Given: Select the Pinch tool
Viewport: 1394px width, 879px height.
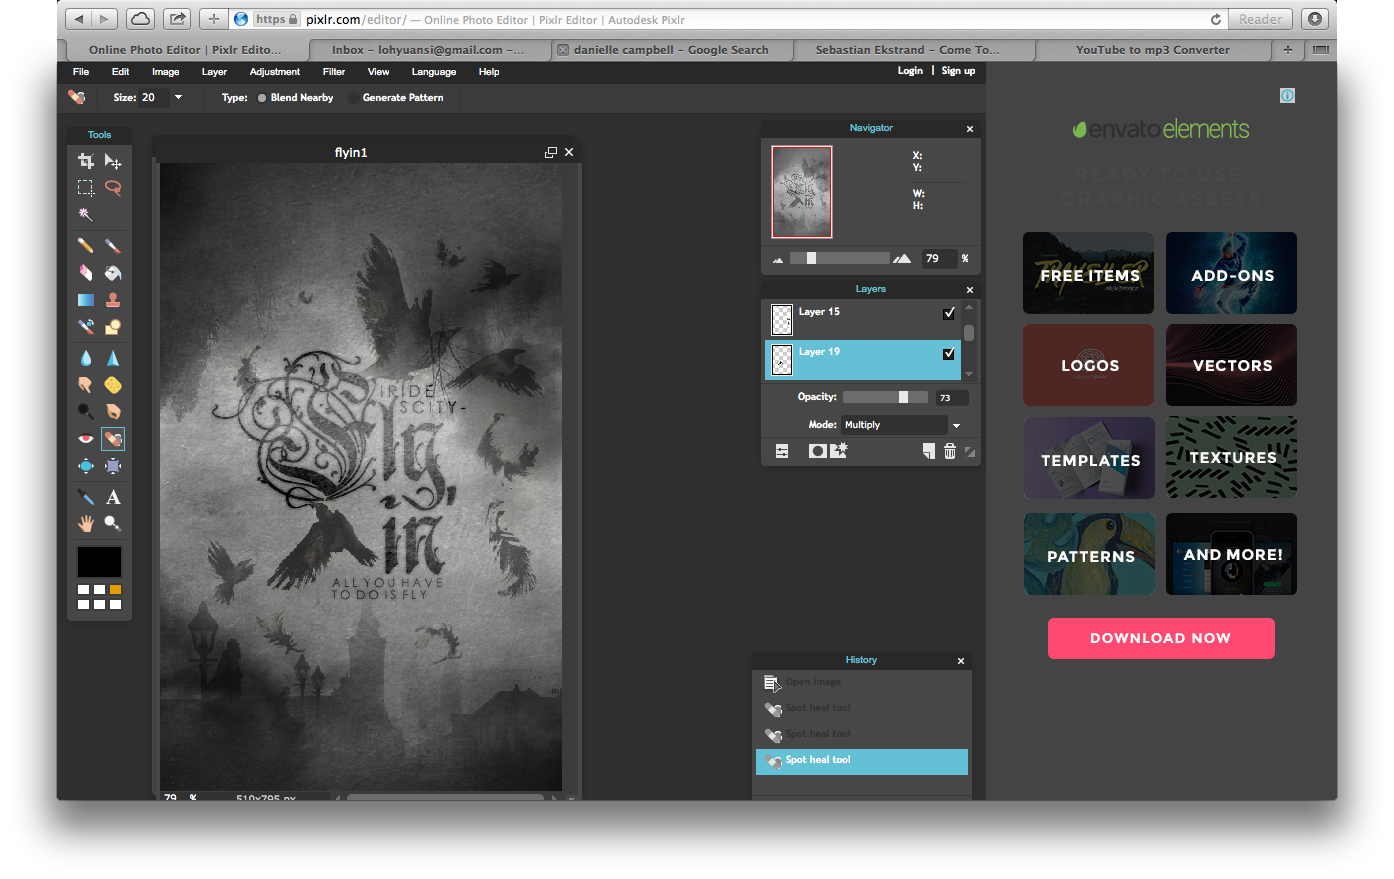Looking at the screenshot, I should (113, 466).
